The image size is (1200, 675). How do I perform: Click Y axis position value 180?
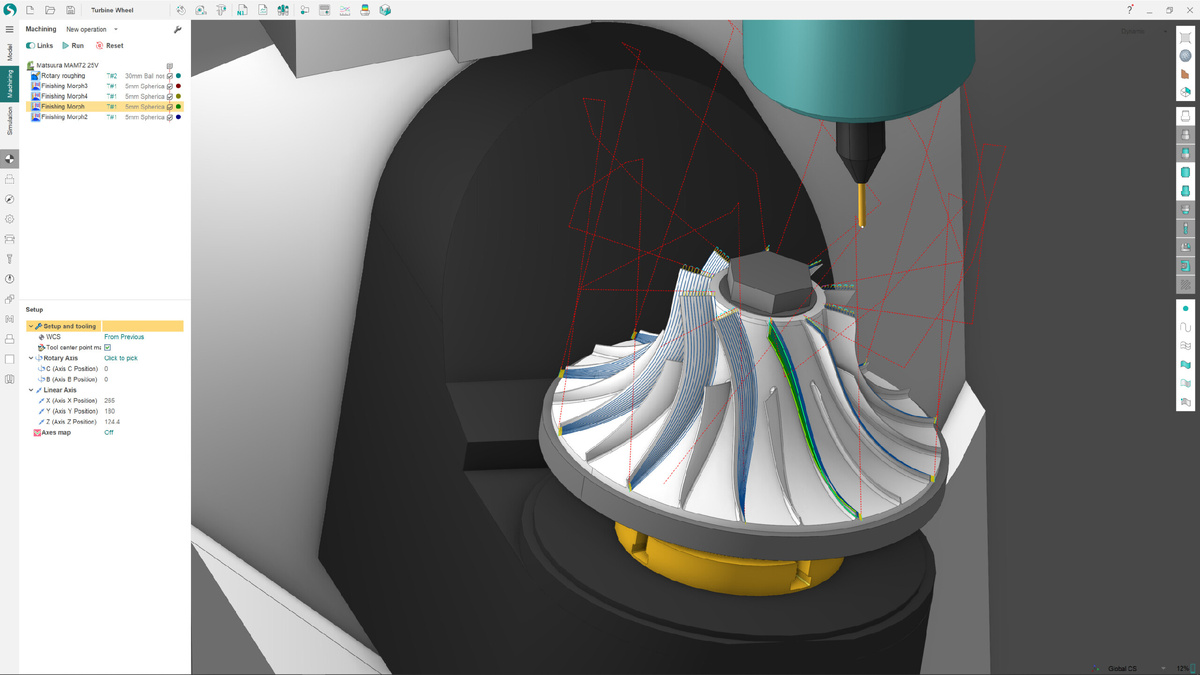tap(109, 411)
